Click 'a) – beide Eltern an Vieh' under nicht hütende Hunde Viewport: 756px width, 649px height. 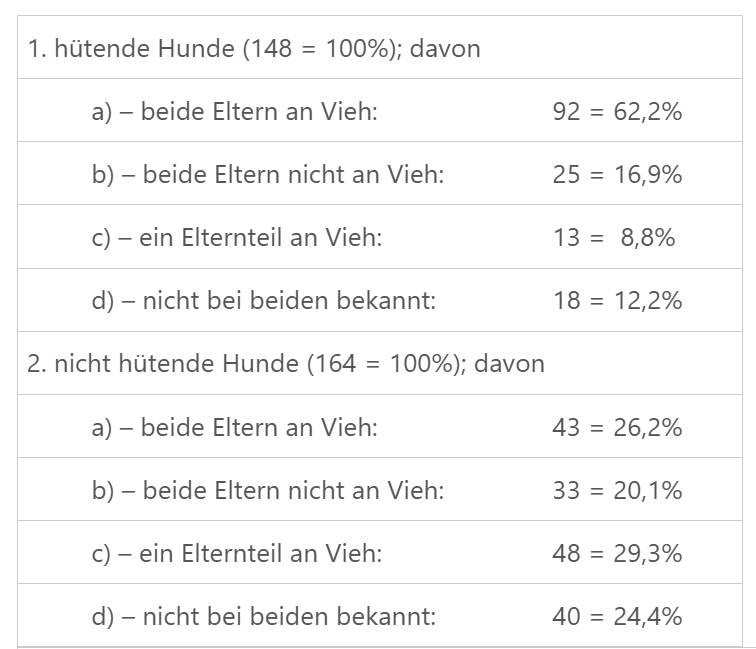pyautogui.click(x=234, y=427)
